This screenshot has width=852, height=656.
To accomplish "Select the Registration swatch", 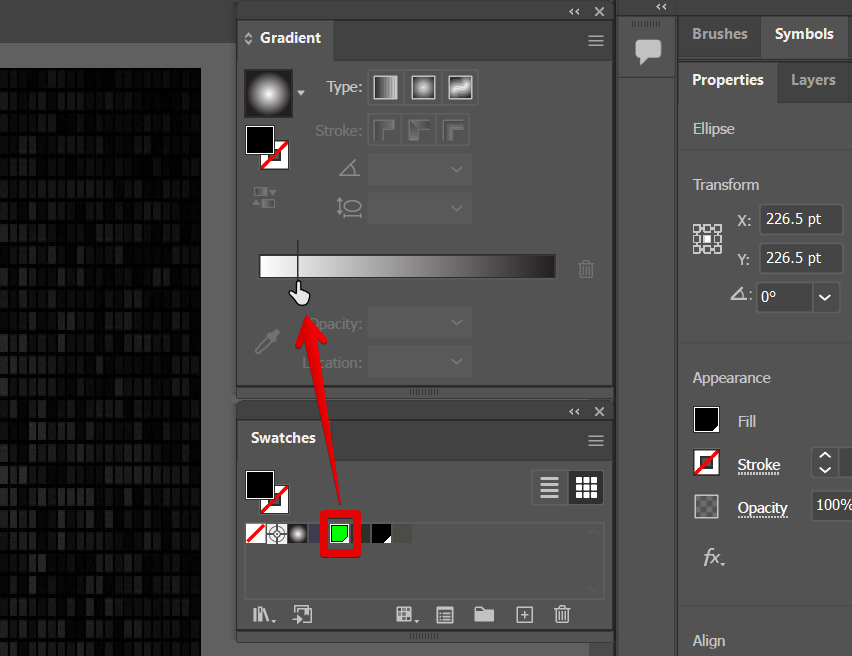I will click(x=277, y=534).
